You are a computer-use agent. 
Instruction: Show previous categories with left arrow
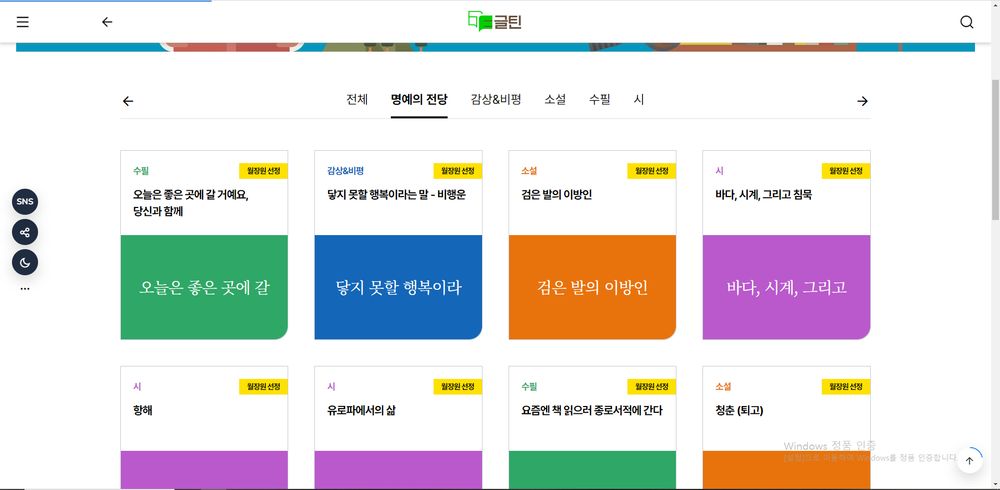[128, 101]
